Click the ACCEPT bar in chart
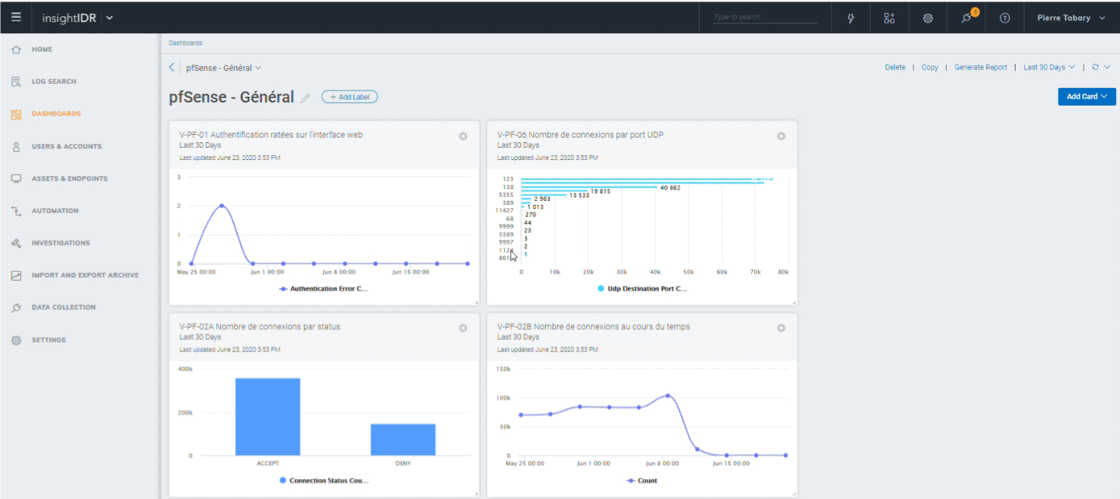 [267, 417]
